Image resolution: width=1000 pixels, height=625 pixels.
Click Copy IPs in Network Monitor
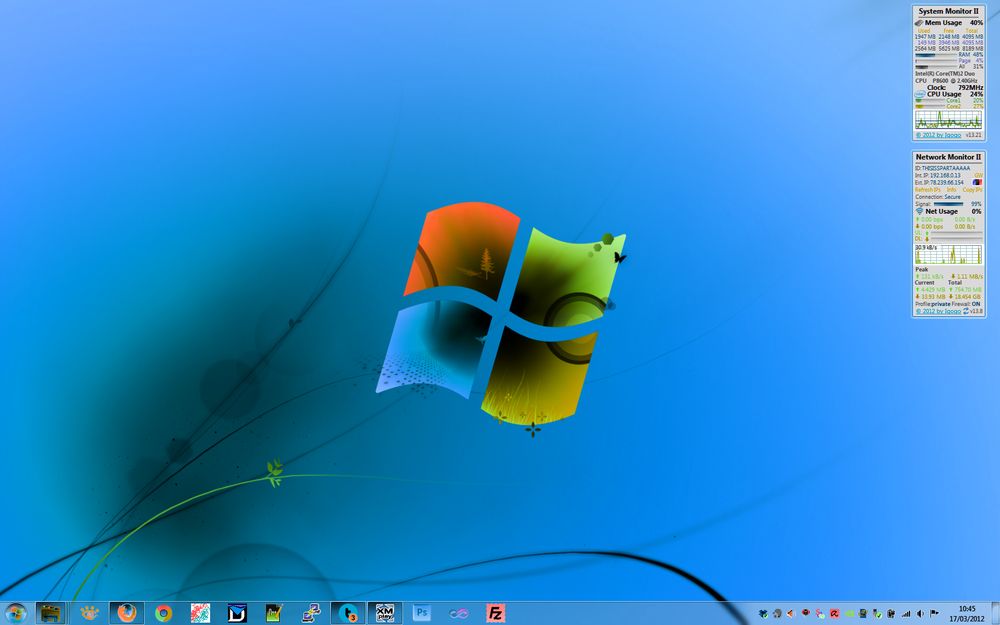pos(972,189)
